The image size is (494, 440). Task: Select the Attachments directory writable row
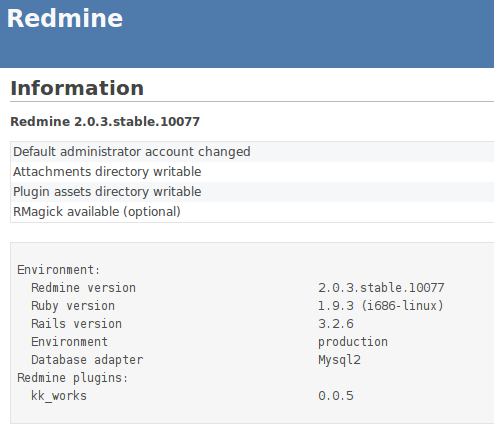coord(252,172)
